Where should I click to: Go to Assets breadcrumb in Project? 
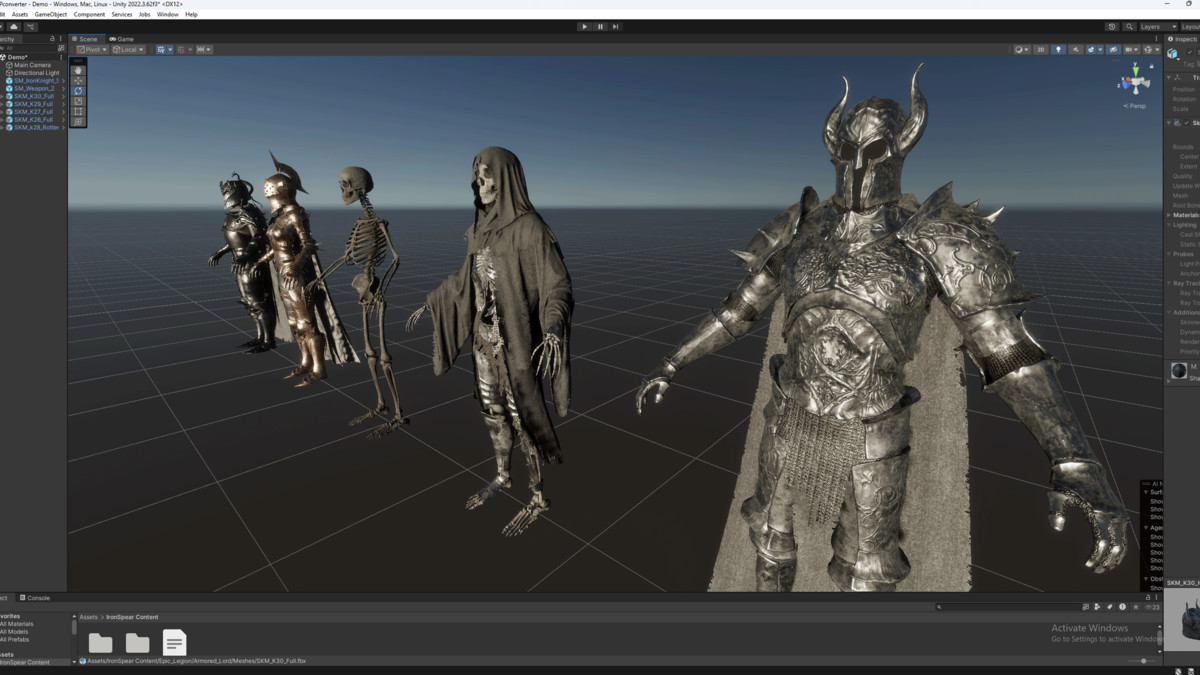(89, 617)
